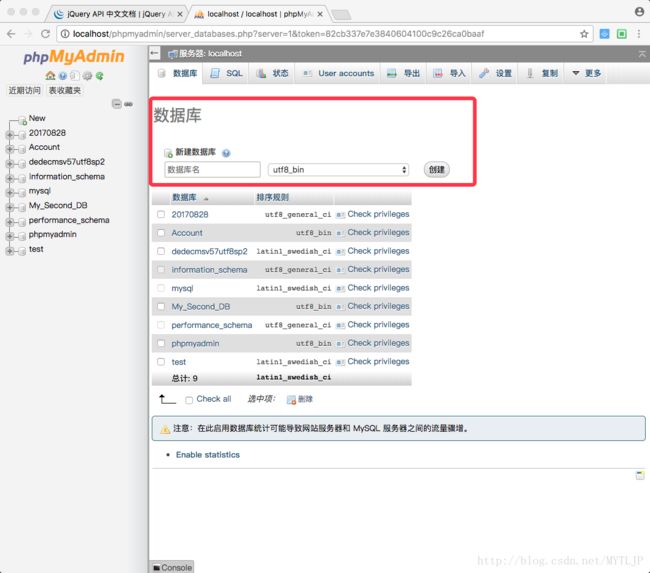Image resolution: width=650 pixels, height=573 pixels.
Task: Expand information_schema node in sidebar tree
Action: pyautogui.click(x=10, y=178)
